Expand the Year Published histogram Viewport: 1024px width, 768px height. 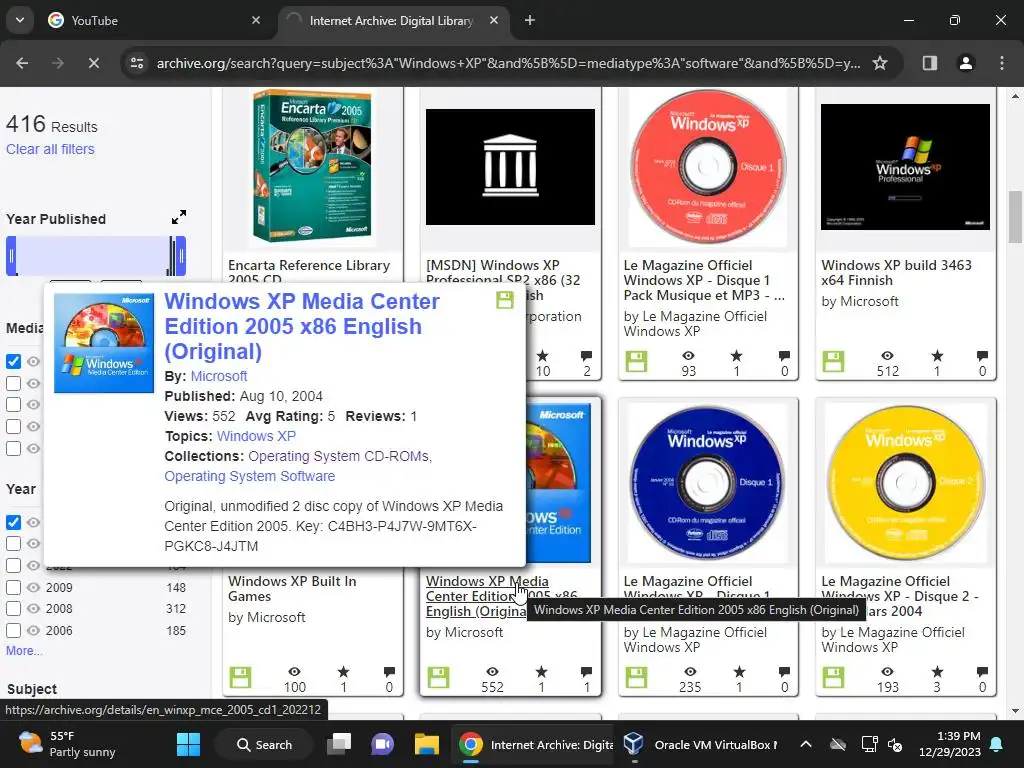point(178,217)
